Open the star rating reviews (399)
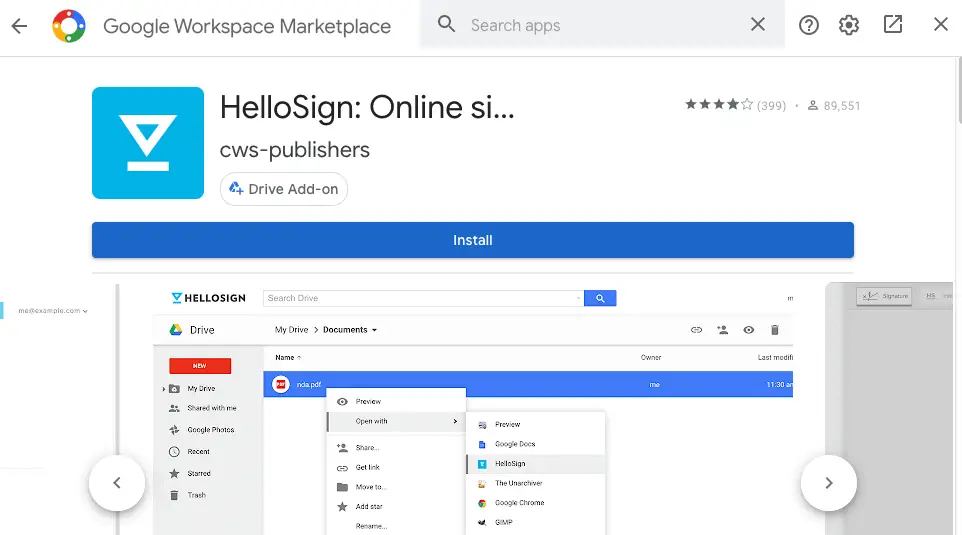The height and width of the screenshot is (535, 962). point(735,105)
